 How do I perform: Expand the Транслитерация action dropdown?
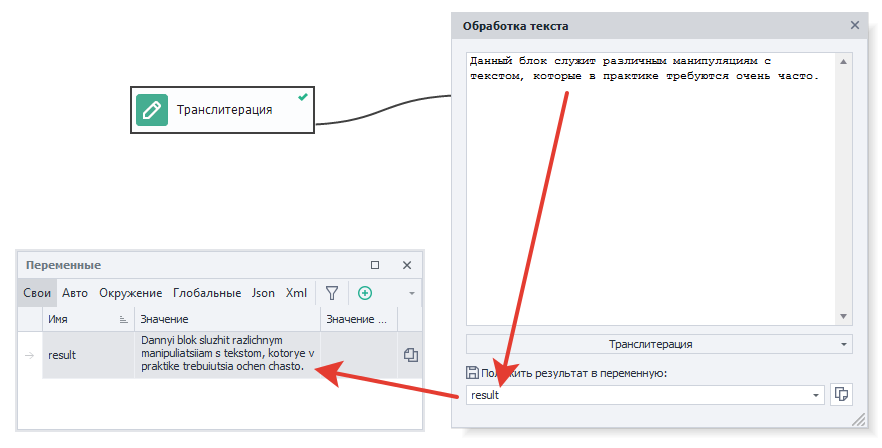tap(846, 344)
